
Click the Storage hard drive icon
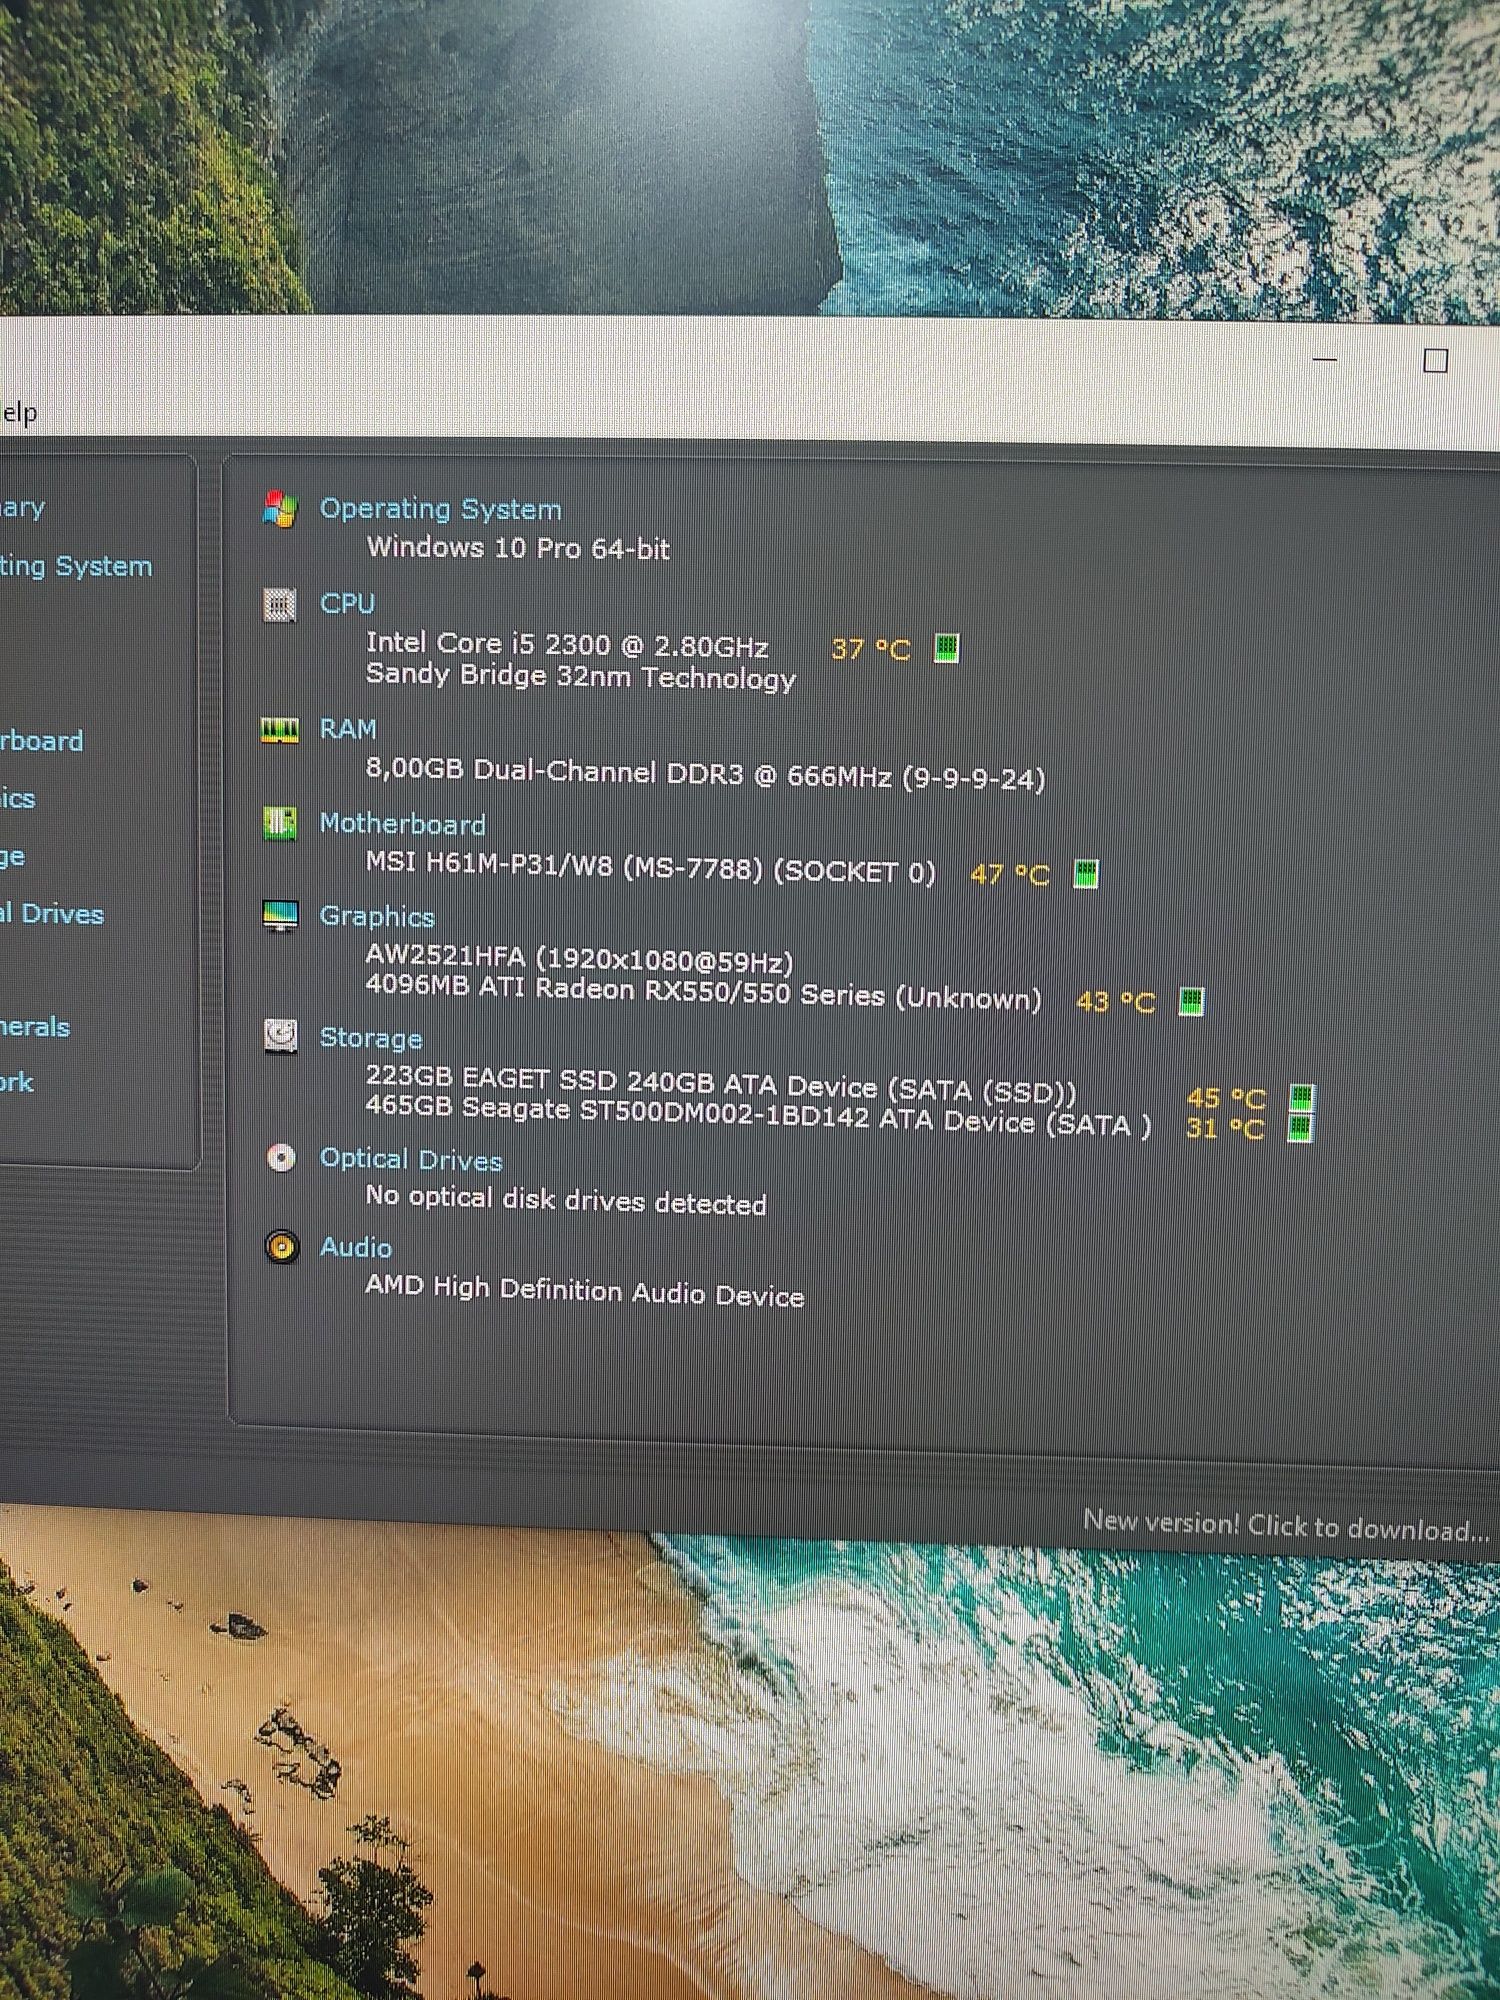click(x=280, y=1035)
